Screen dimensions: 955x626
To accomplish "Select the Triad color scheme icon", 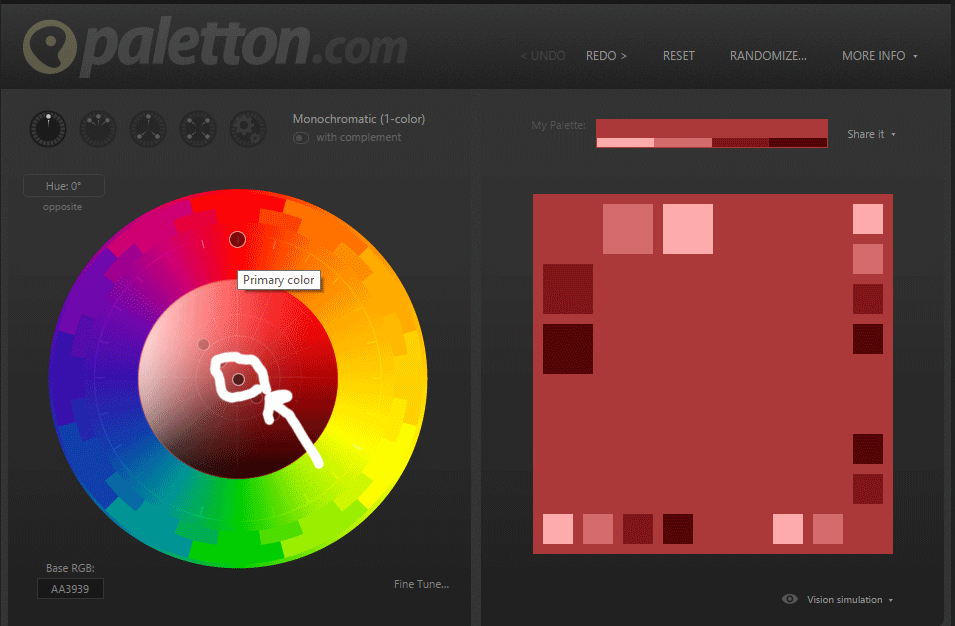I will (147, 129).
